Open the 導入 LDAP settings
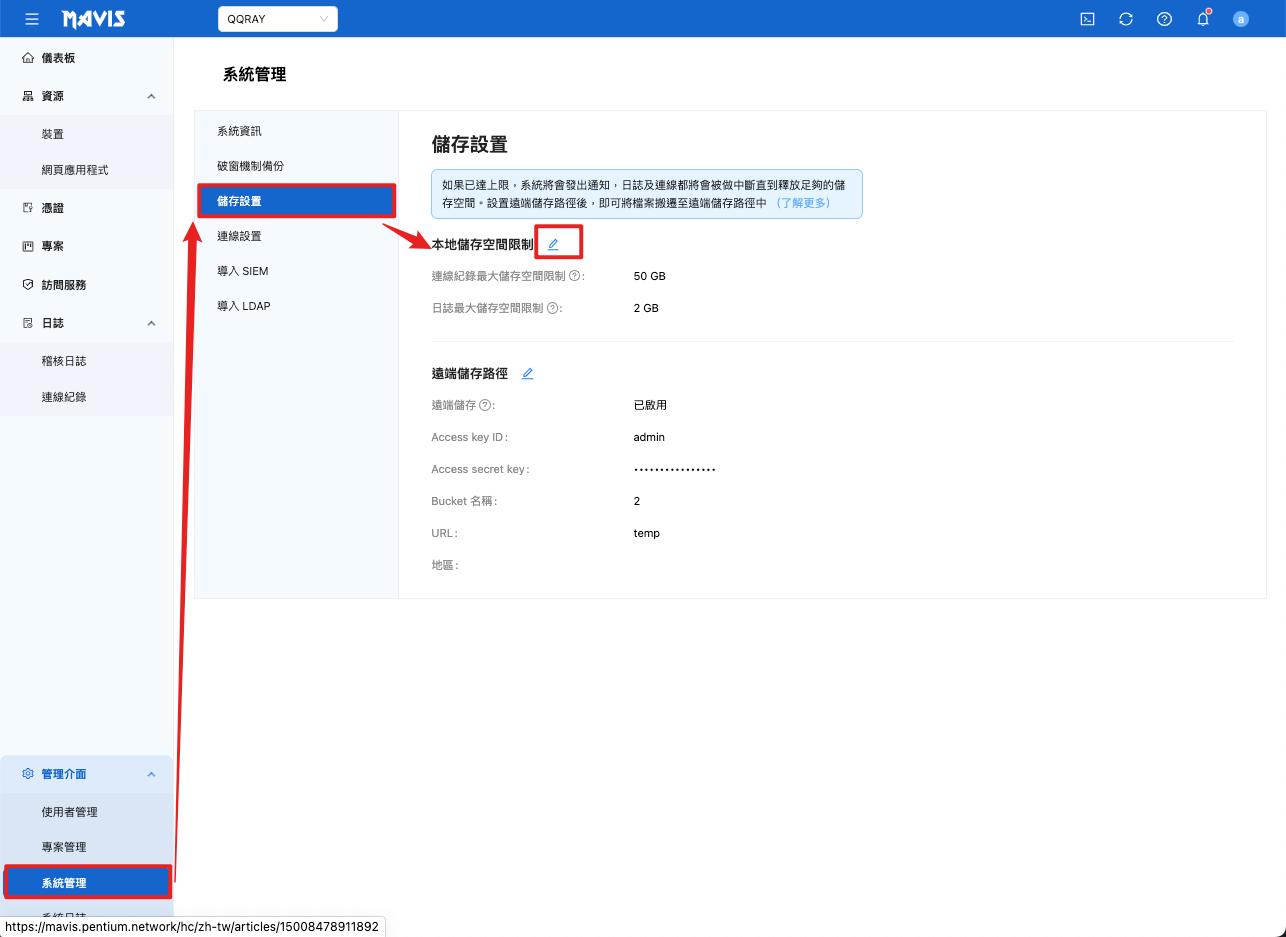Screen dimensions: 1286x937 (x=244, y=306)
